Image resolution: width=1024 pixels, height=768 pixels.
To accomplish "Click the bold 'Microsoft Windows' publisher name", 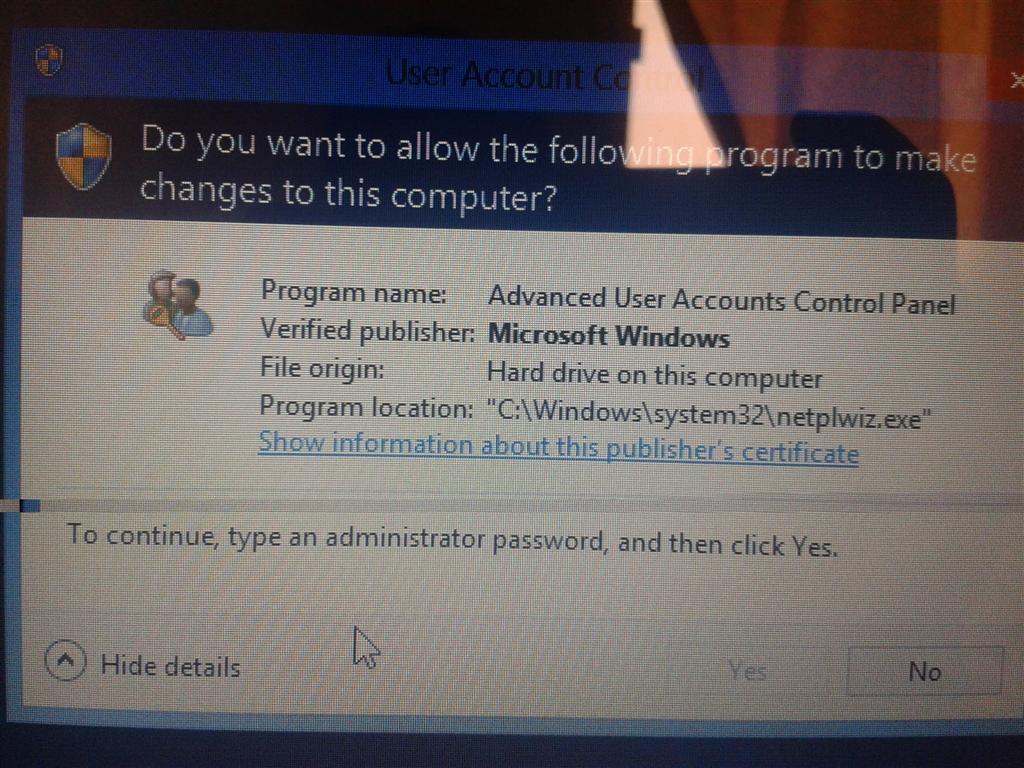I will [609, 336].
